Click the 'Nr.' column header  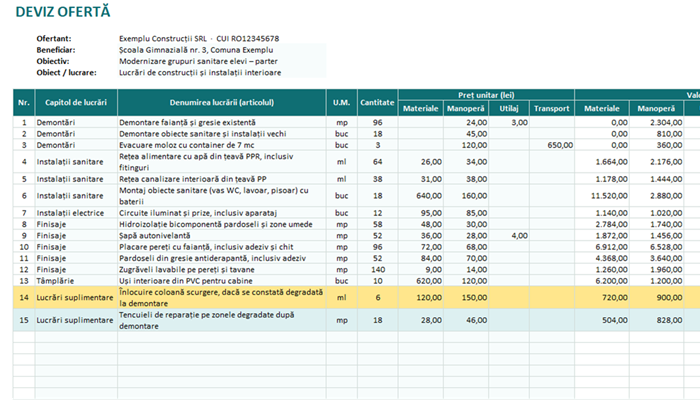tap(24, 102)
